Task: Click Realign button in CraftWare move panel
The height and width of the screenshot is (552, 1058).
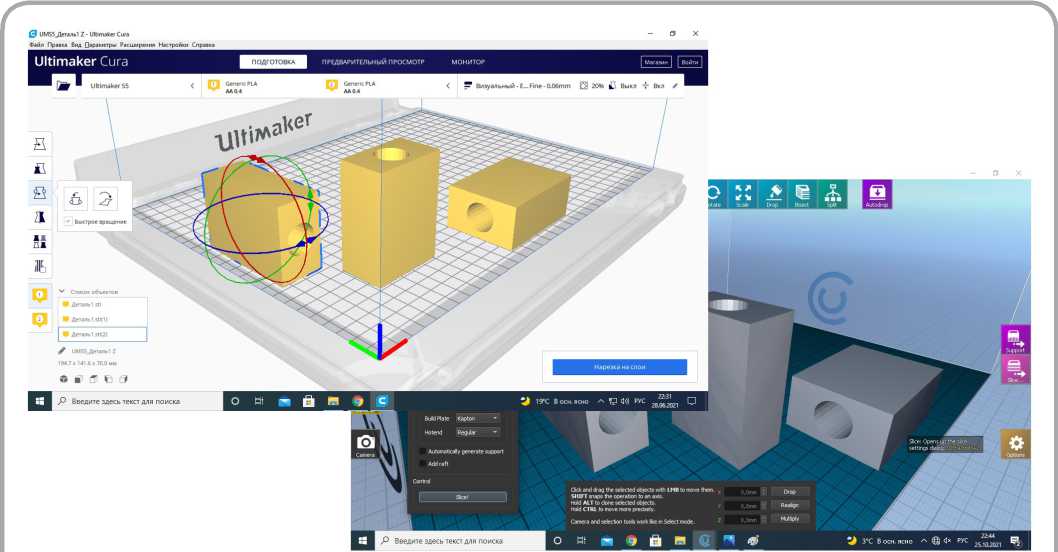Action: click(x=789, y=505)
